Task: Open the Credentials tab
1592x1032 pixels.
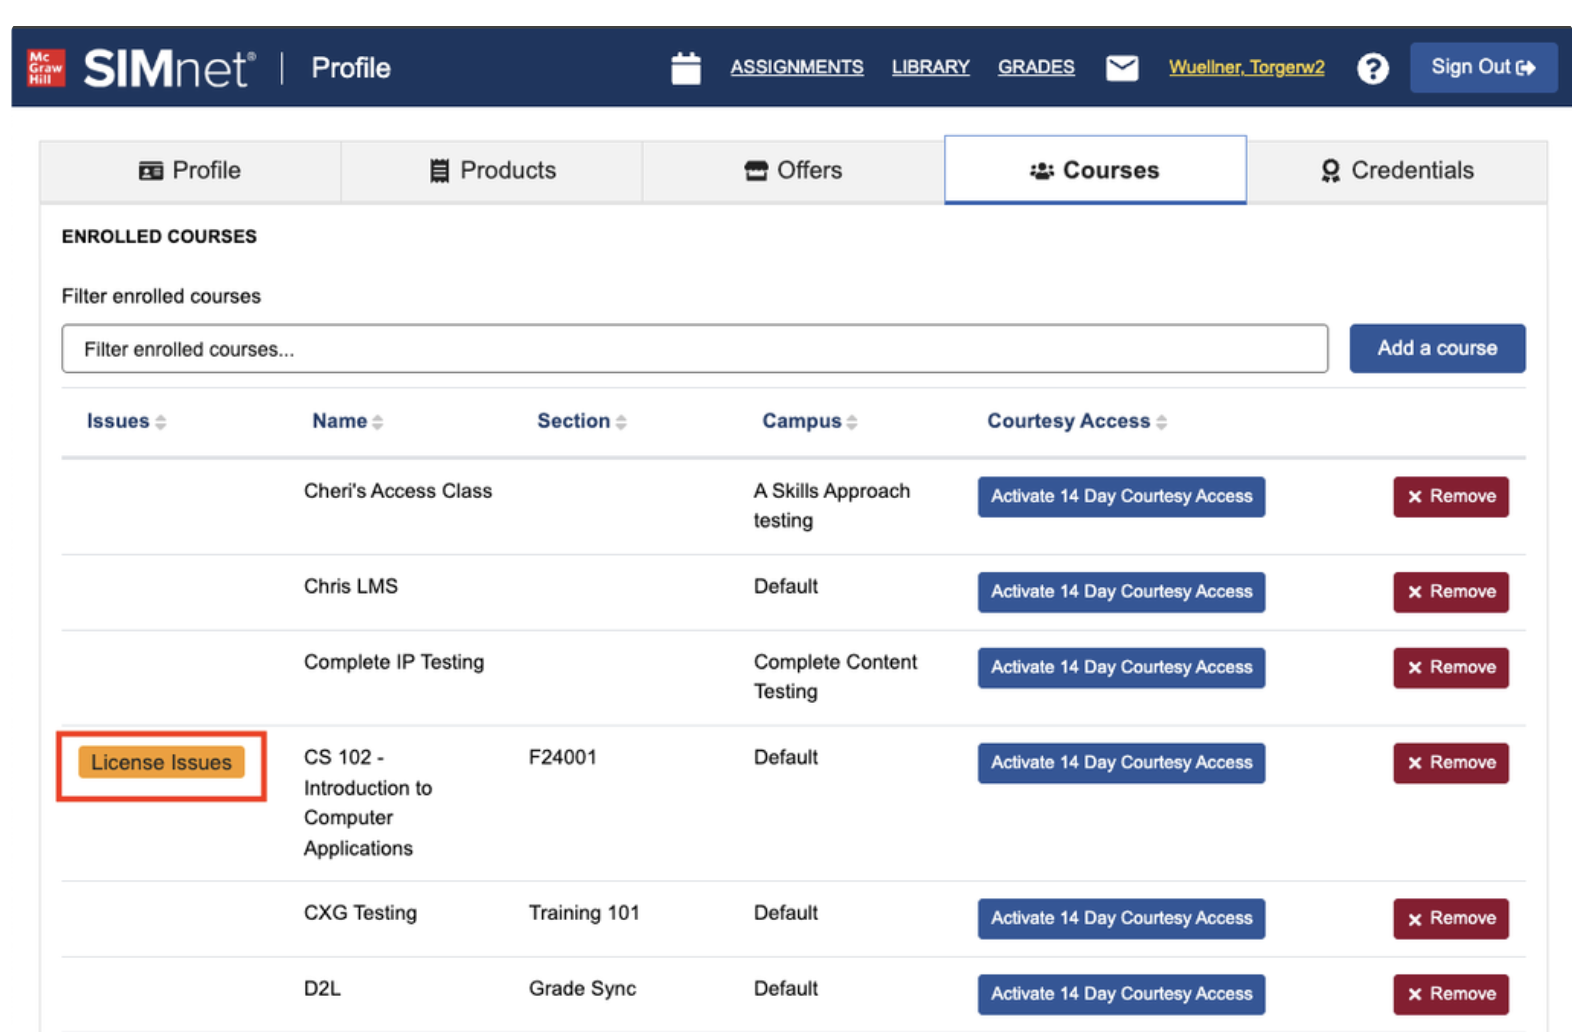Action: 1397,171
